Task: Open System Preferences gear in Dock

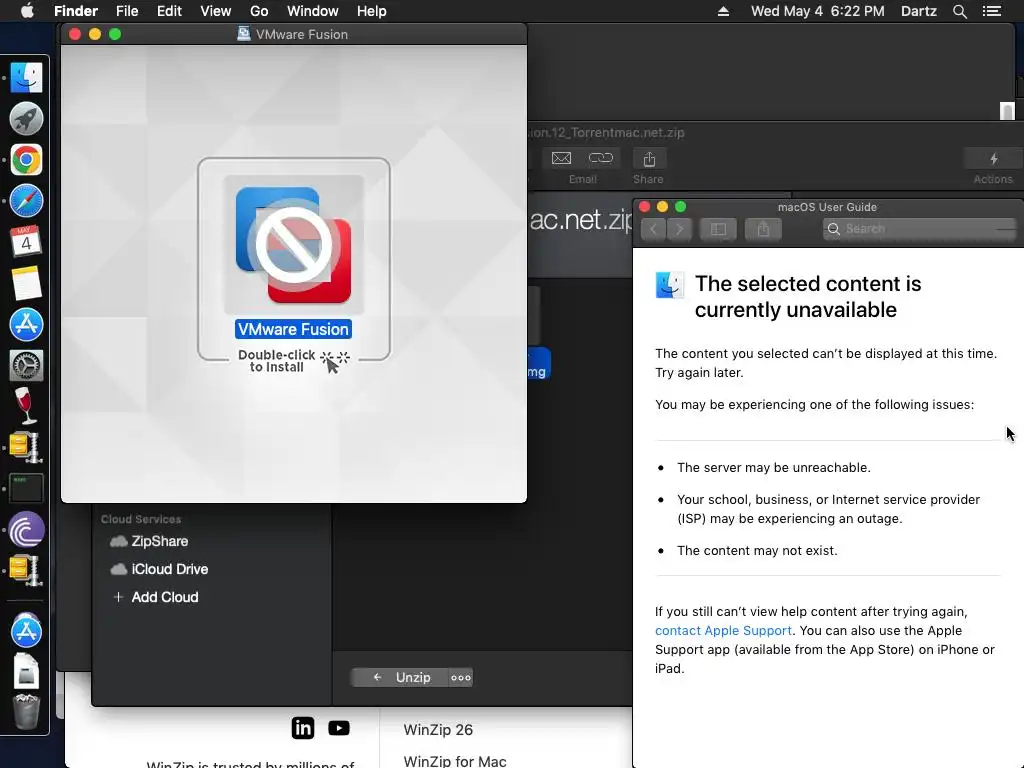Action: 26,365
